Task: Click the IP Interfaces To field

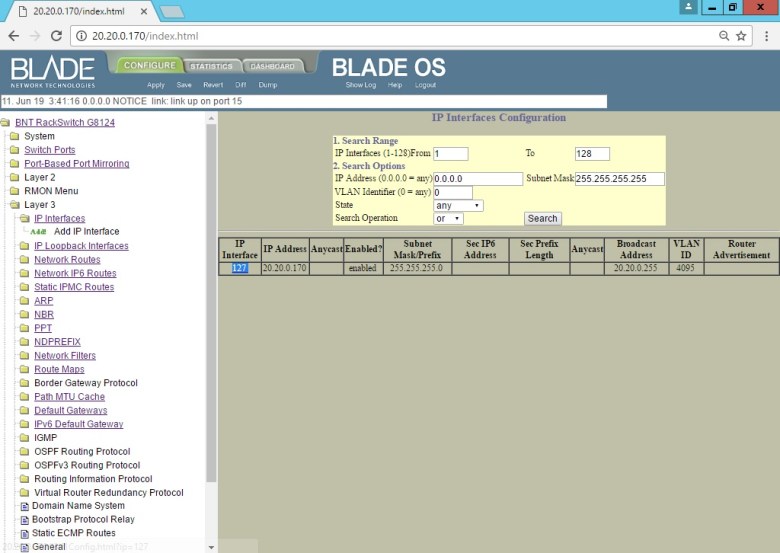Action: [592, 154]
